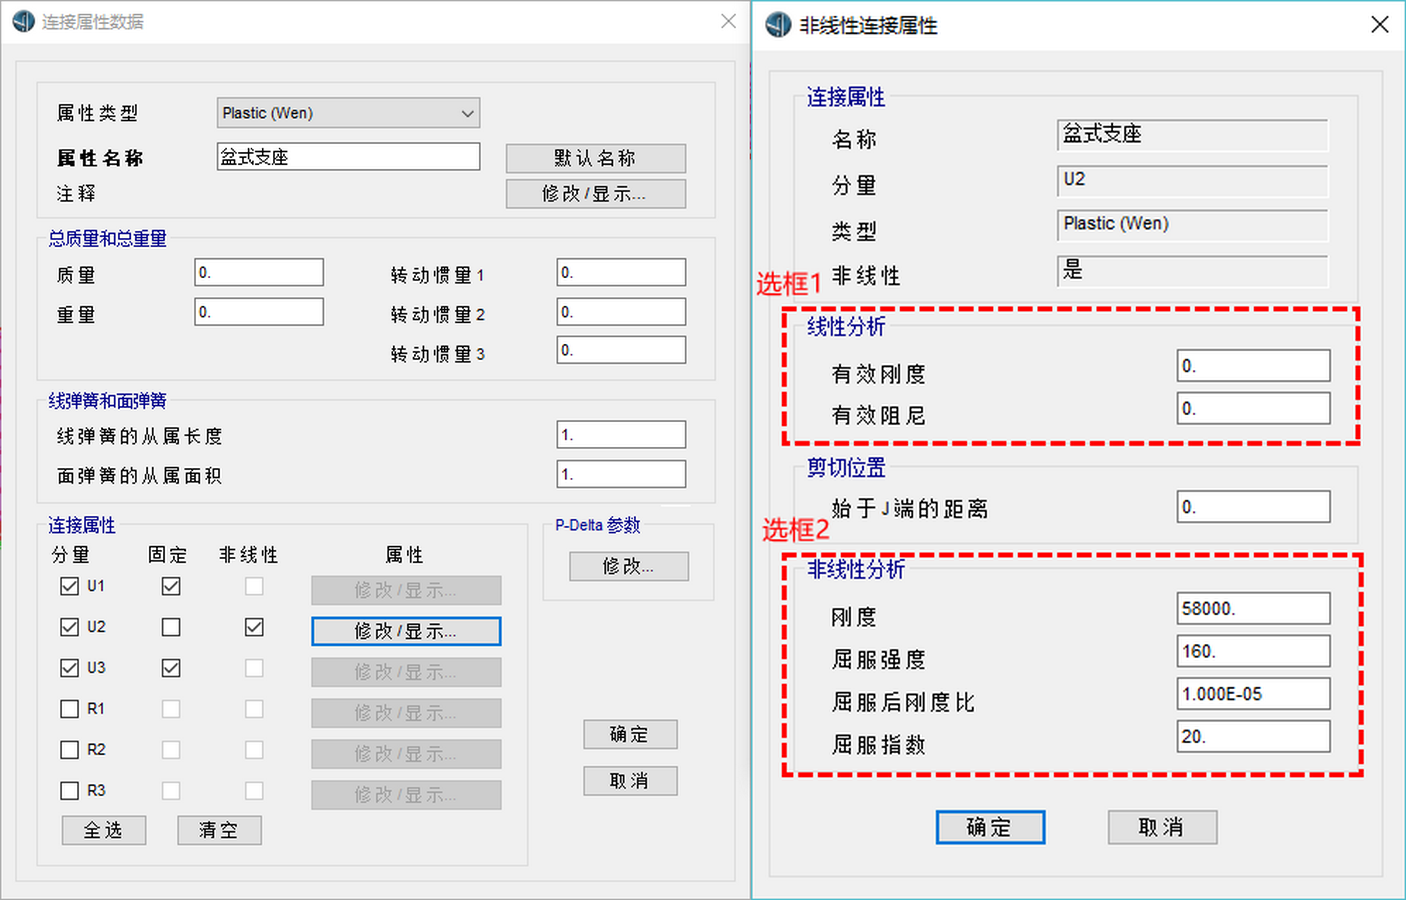Click the 屈服强度 field showing 160.
This screenshot has height=900, width=1406.
pyautogui.click(x=1253, y=651)
